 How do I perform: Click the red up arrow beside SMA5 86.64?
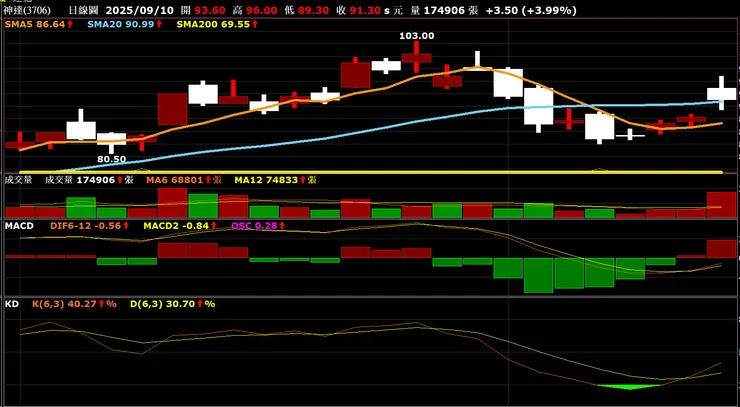(x=70, y=24)
